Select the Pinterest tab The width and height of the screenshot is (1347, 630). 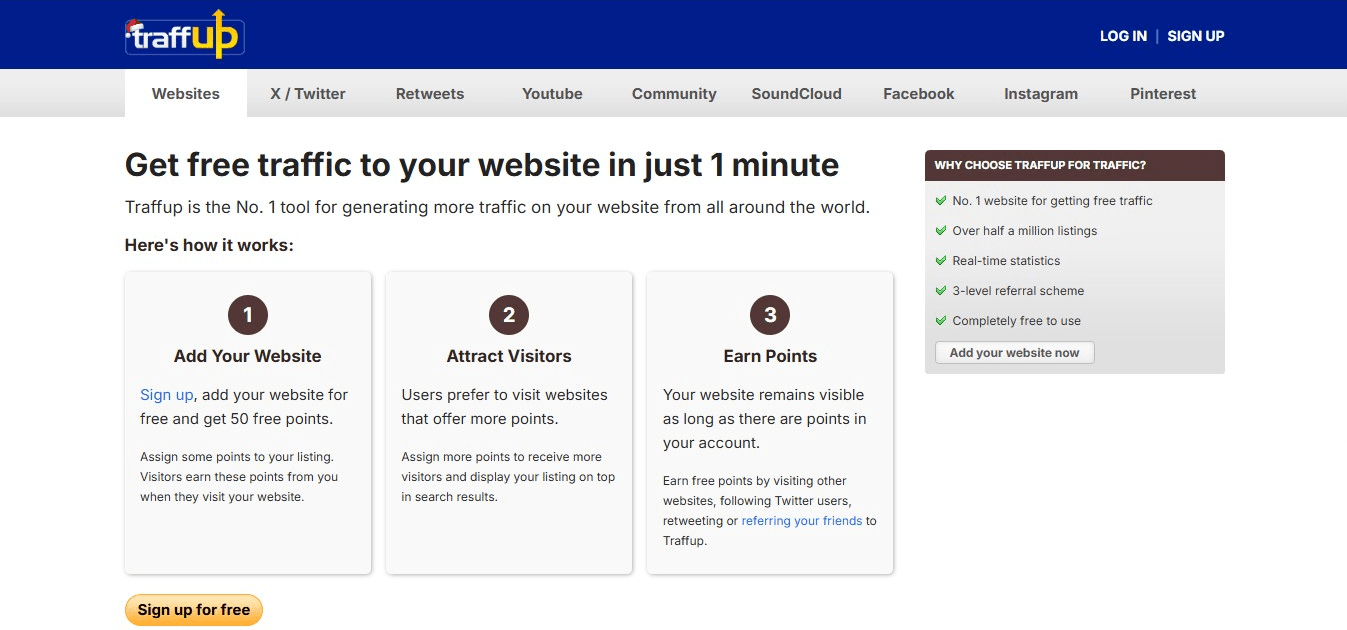point(1163,93)
